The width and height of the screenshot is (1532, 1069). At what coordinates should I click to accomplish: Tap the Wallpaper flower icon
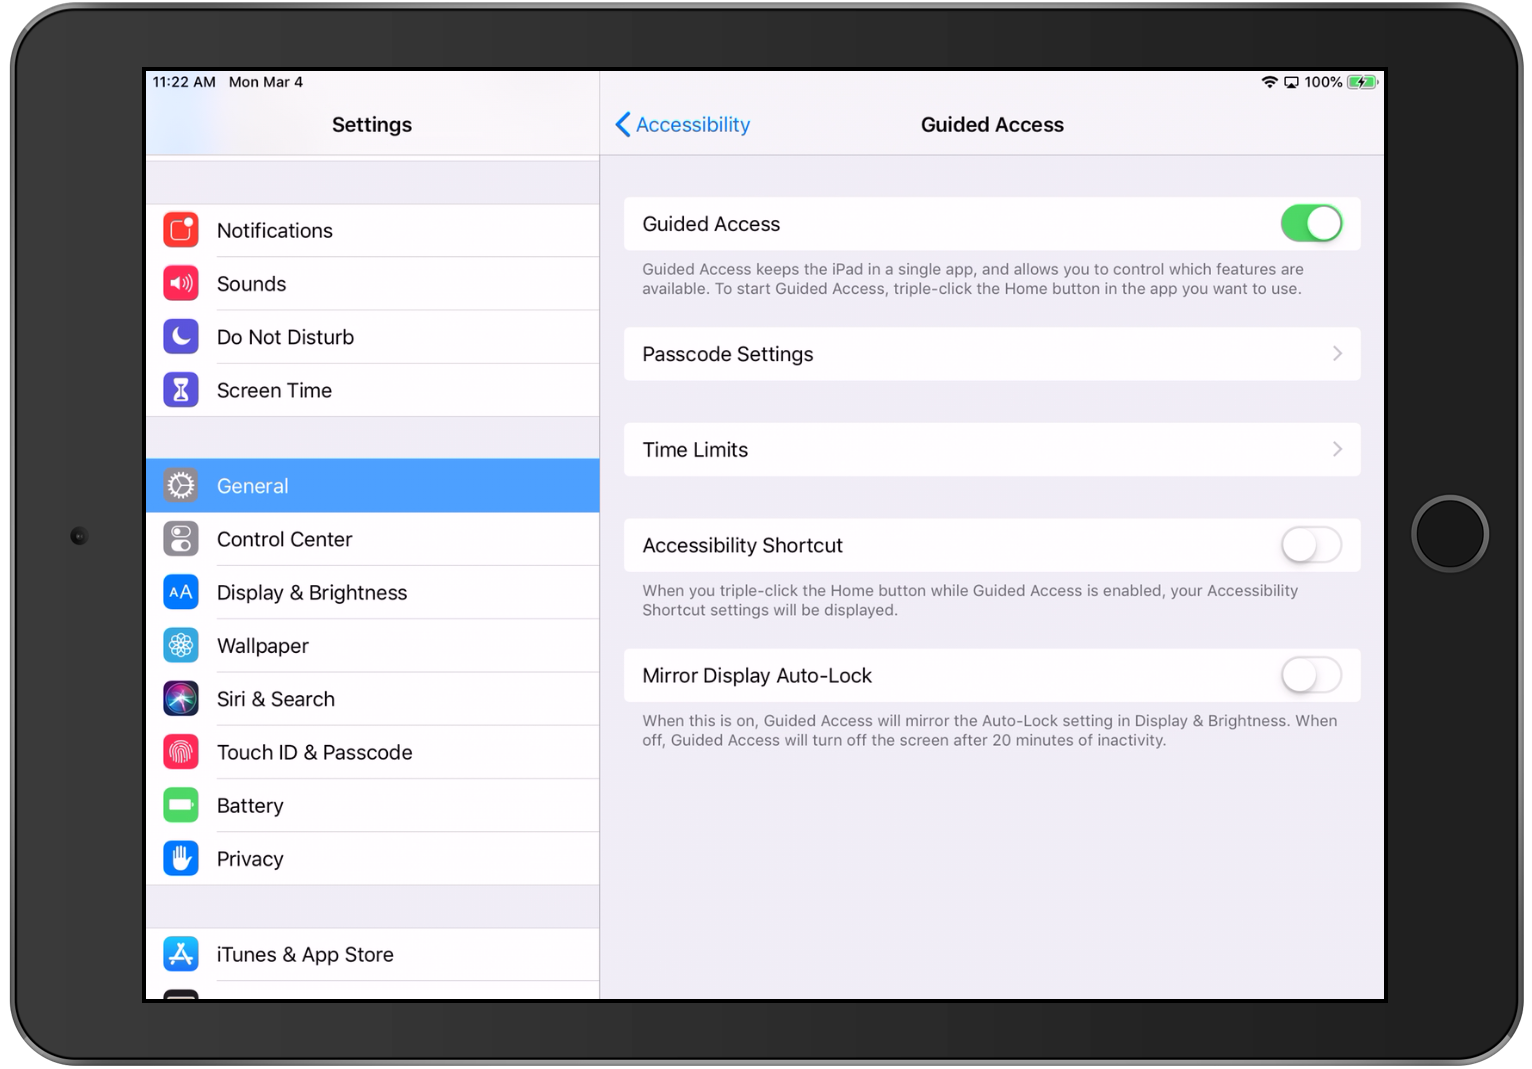(x=181, y=645)
